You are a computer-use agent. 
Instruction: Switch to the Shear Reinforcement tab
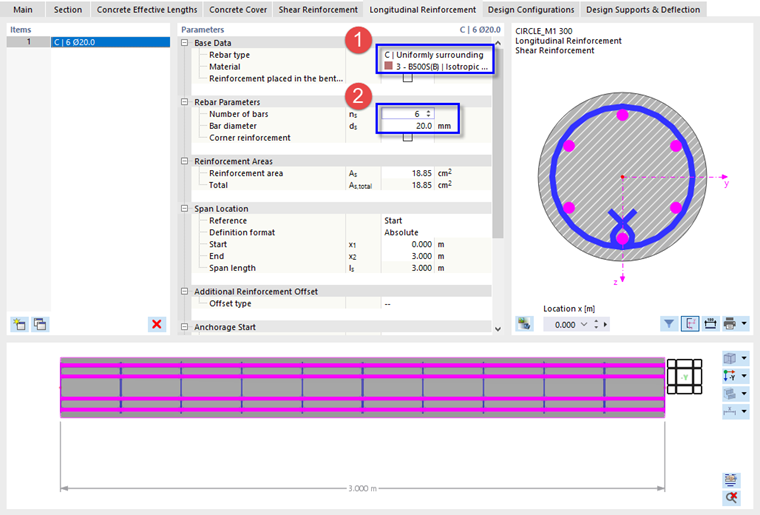[x=318, y=10]
